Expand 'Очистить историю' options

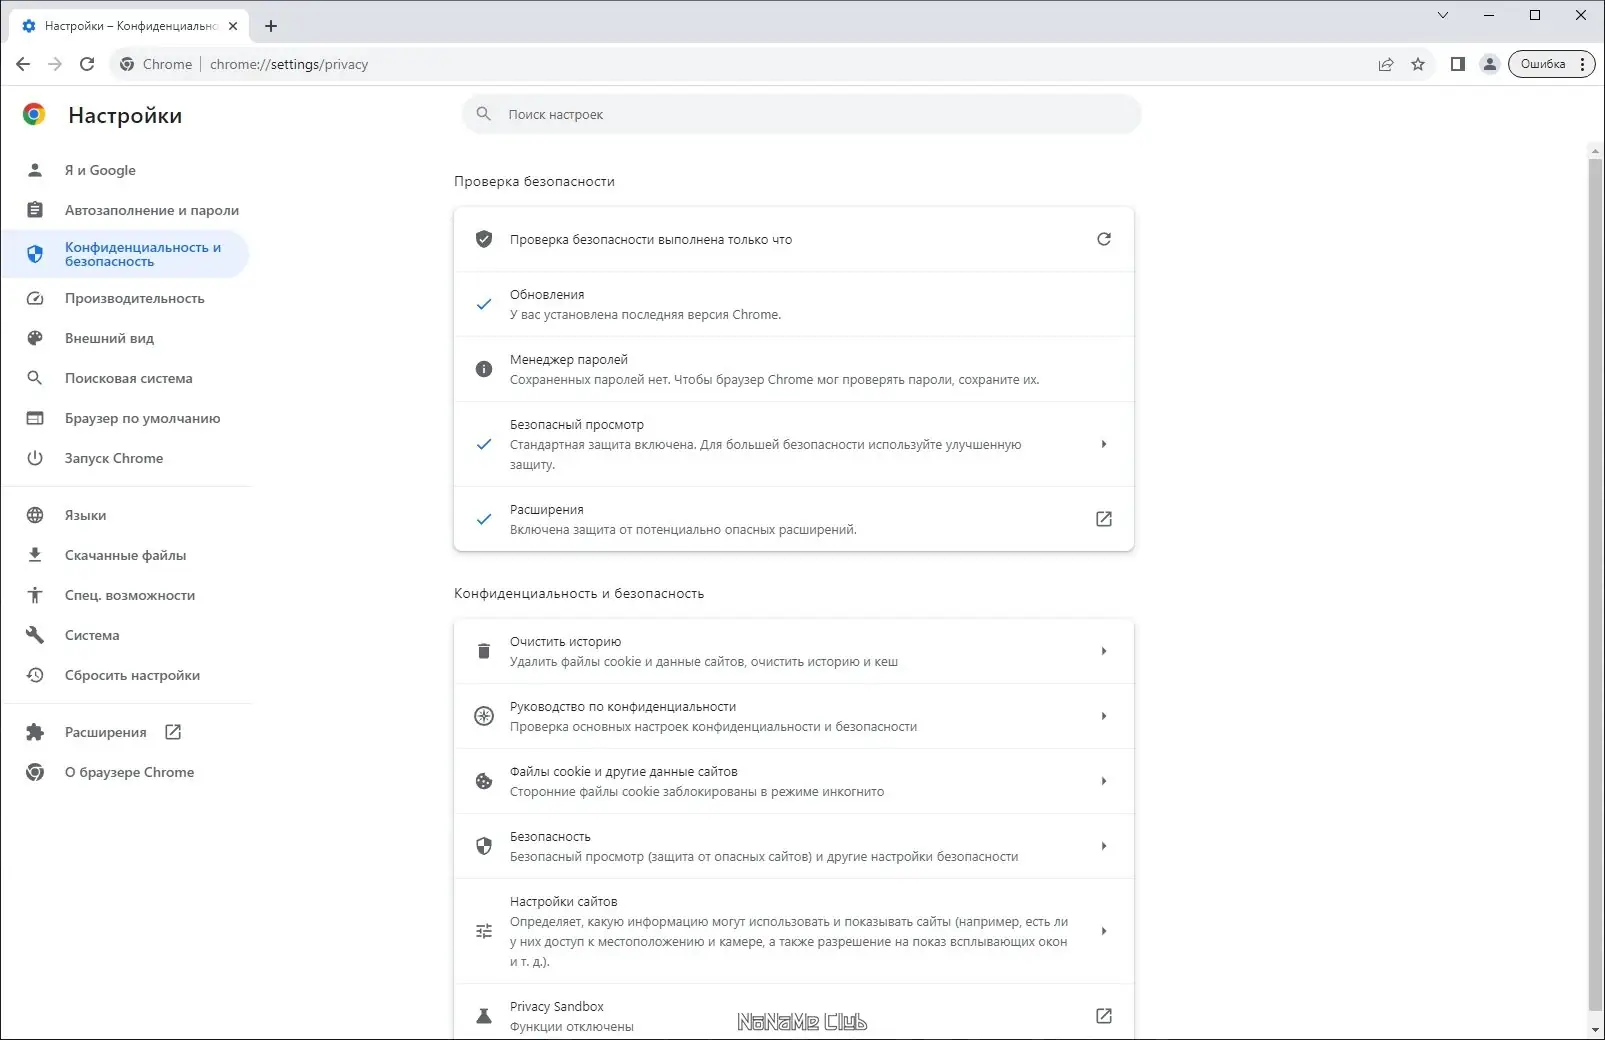click(x=1105, y=651)
